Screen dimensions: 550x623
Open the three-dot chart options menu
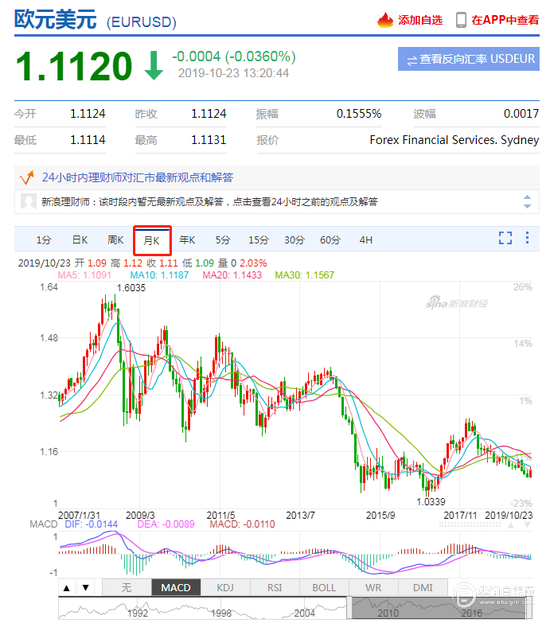[527, 238]
